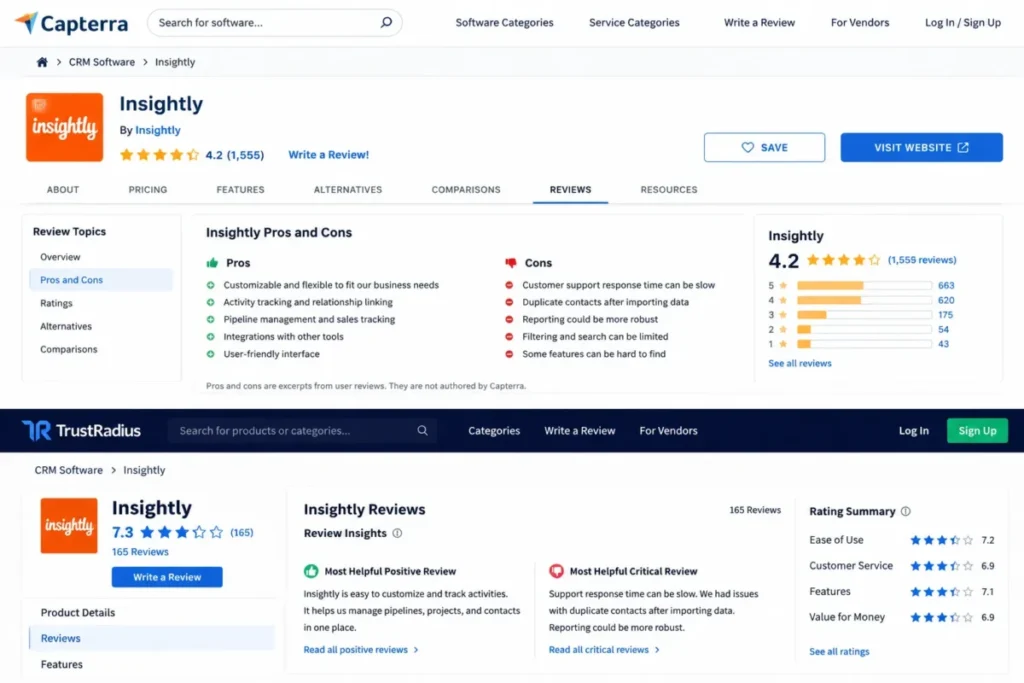Click the red Most Helpful Critical icon
1024x683 pixels.
(556, 571)
